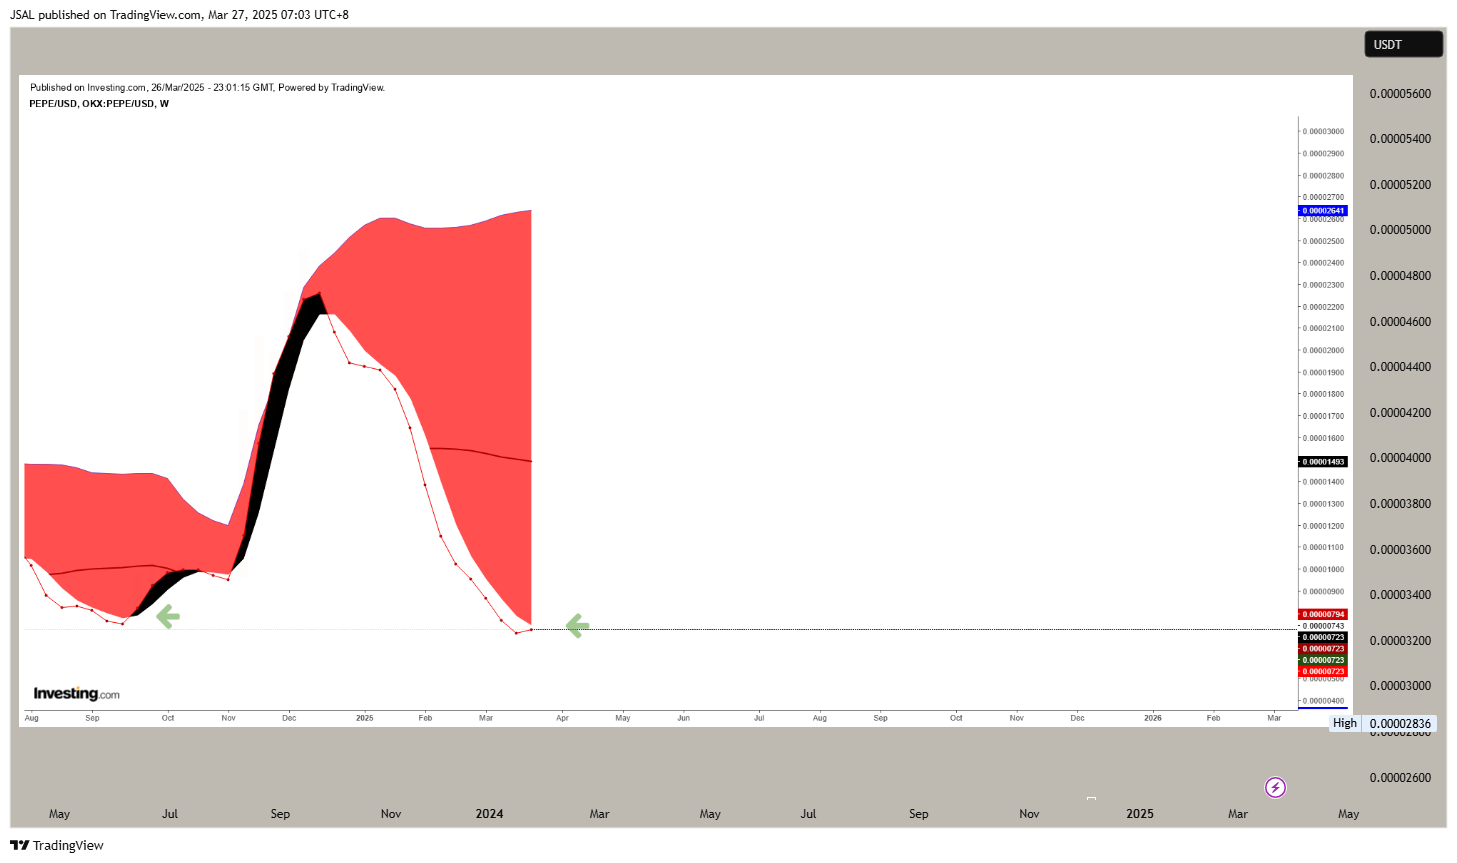The image size is (1457, 863).
Task: Click 0.00002000 on the inner chart price scale
Action: click(1325, 350)
